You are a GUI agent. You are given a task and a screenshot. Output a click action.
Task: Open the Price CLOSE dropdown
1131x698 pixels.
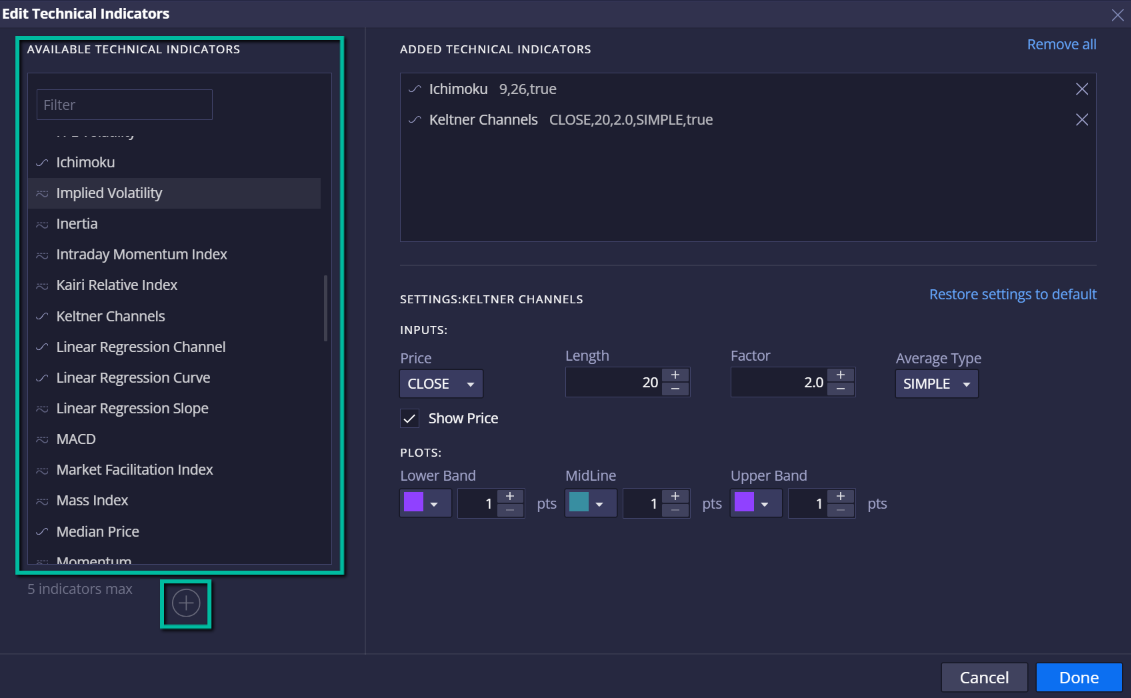click(441, 384)
